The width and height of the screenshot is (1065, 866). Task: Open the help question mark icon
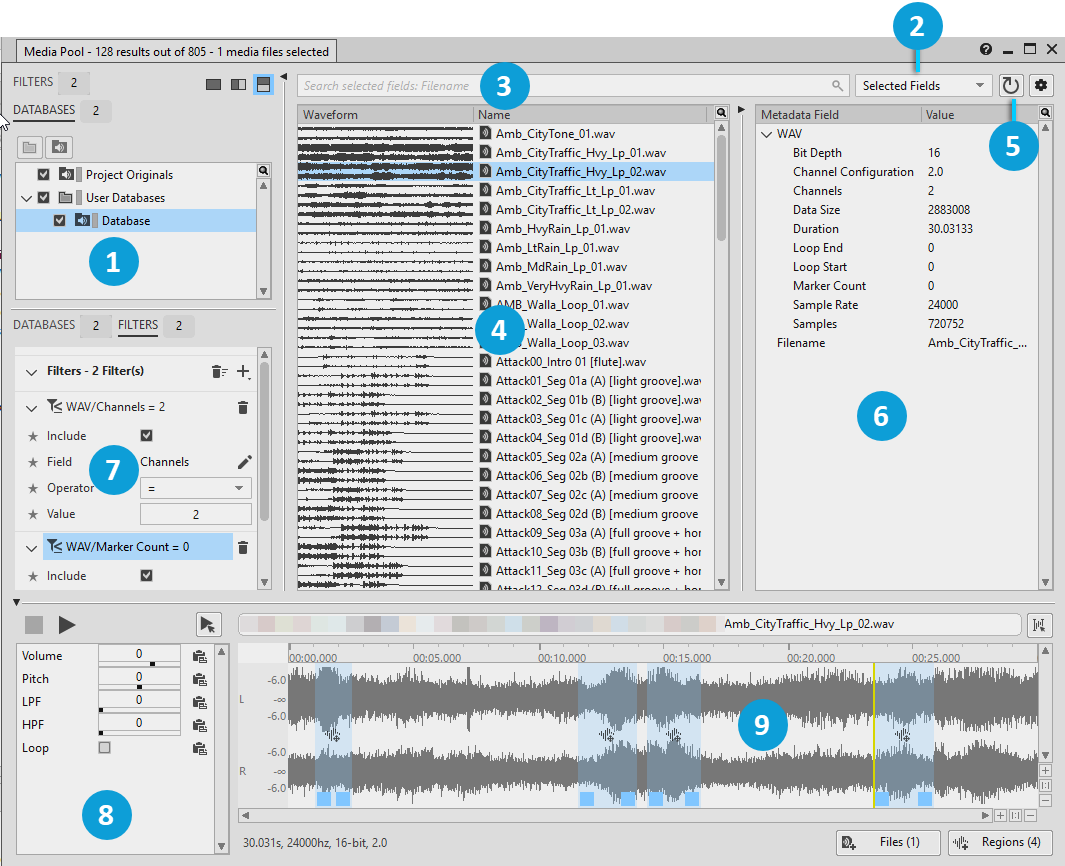986,49
